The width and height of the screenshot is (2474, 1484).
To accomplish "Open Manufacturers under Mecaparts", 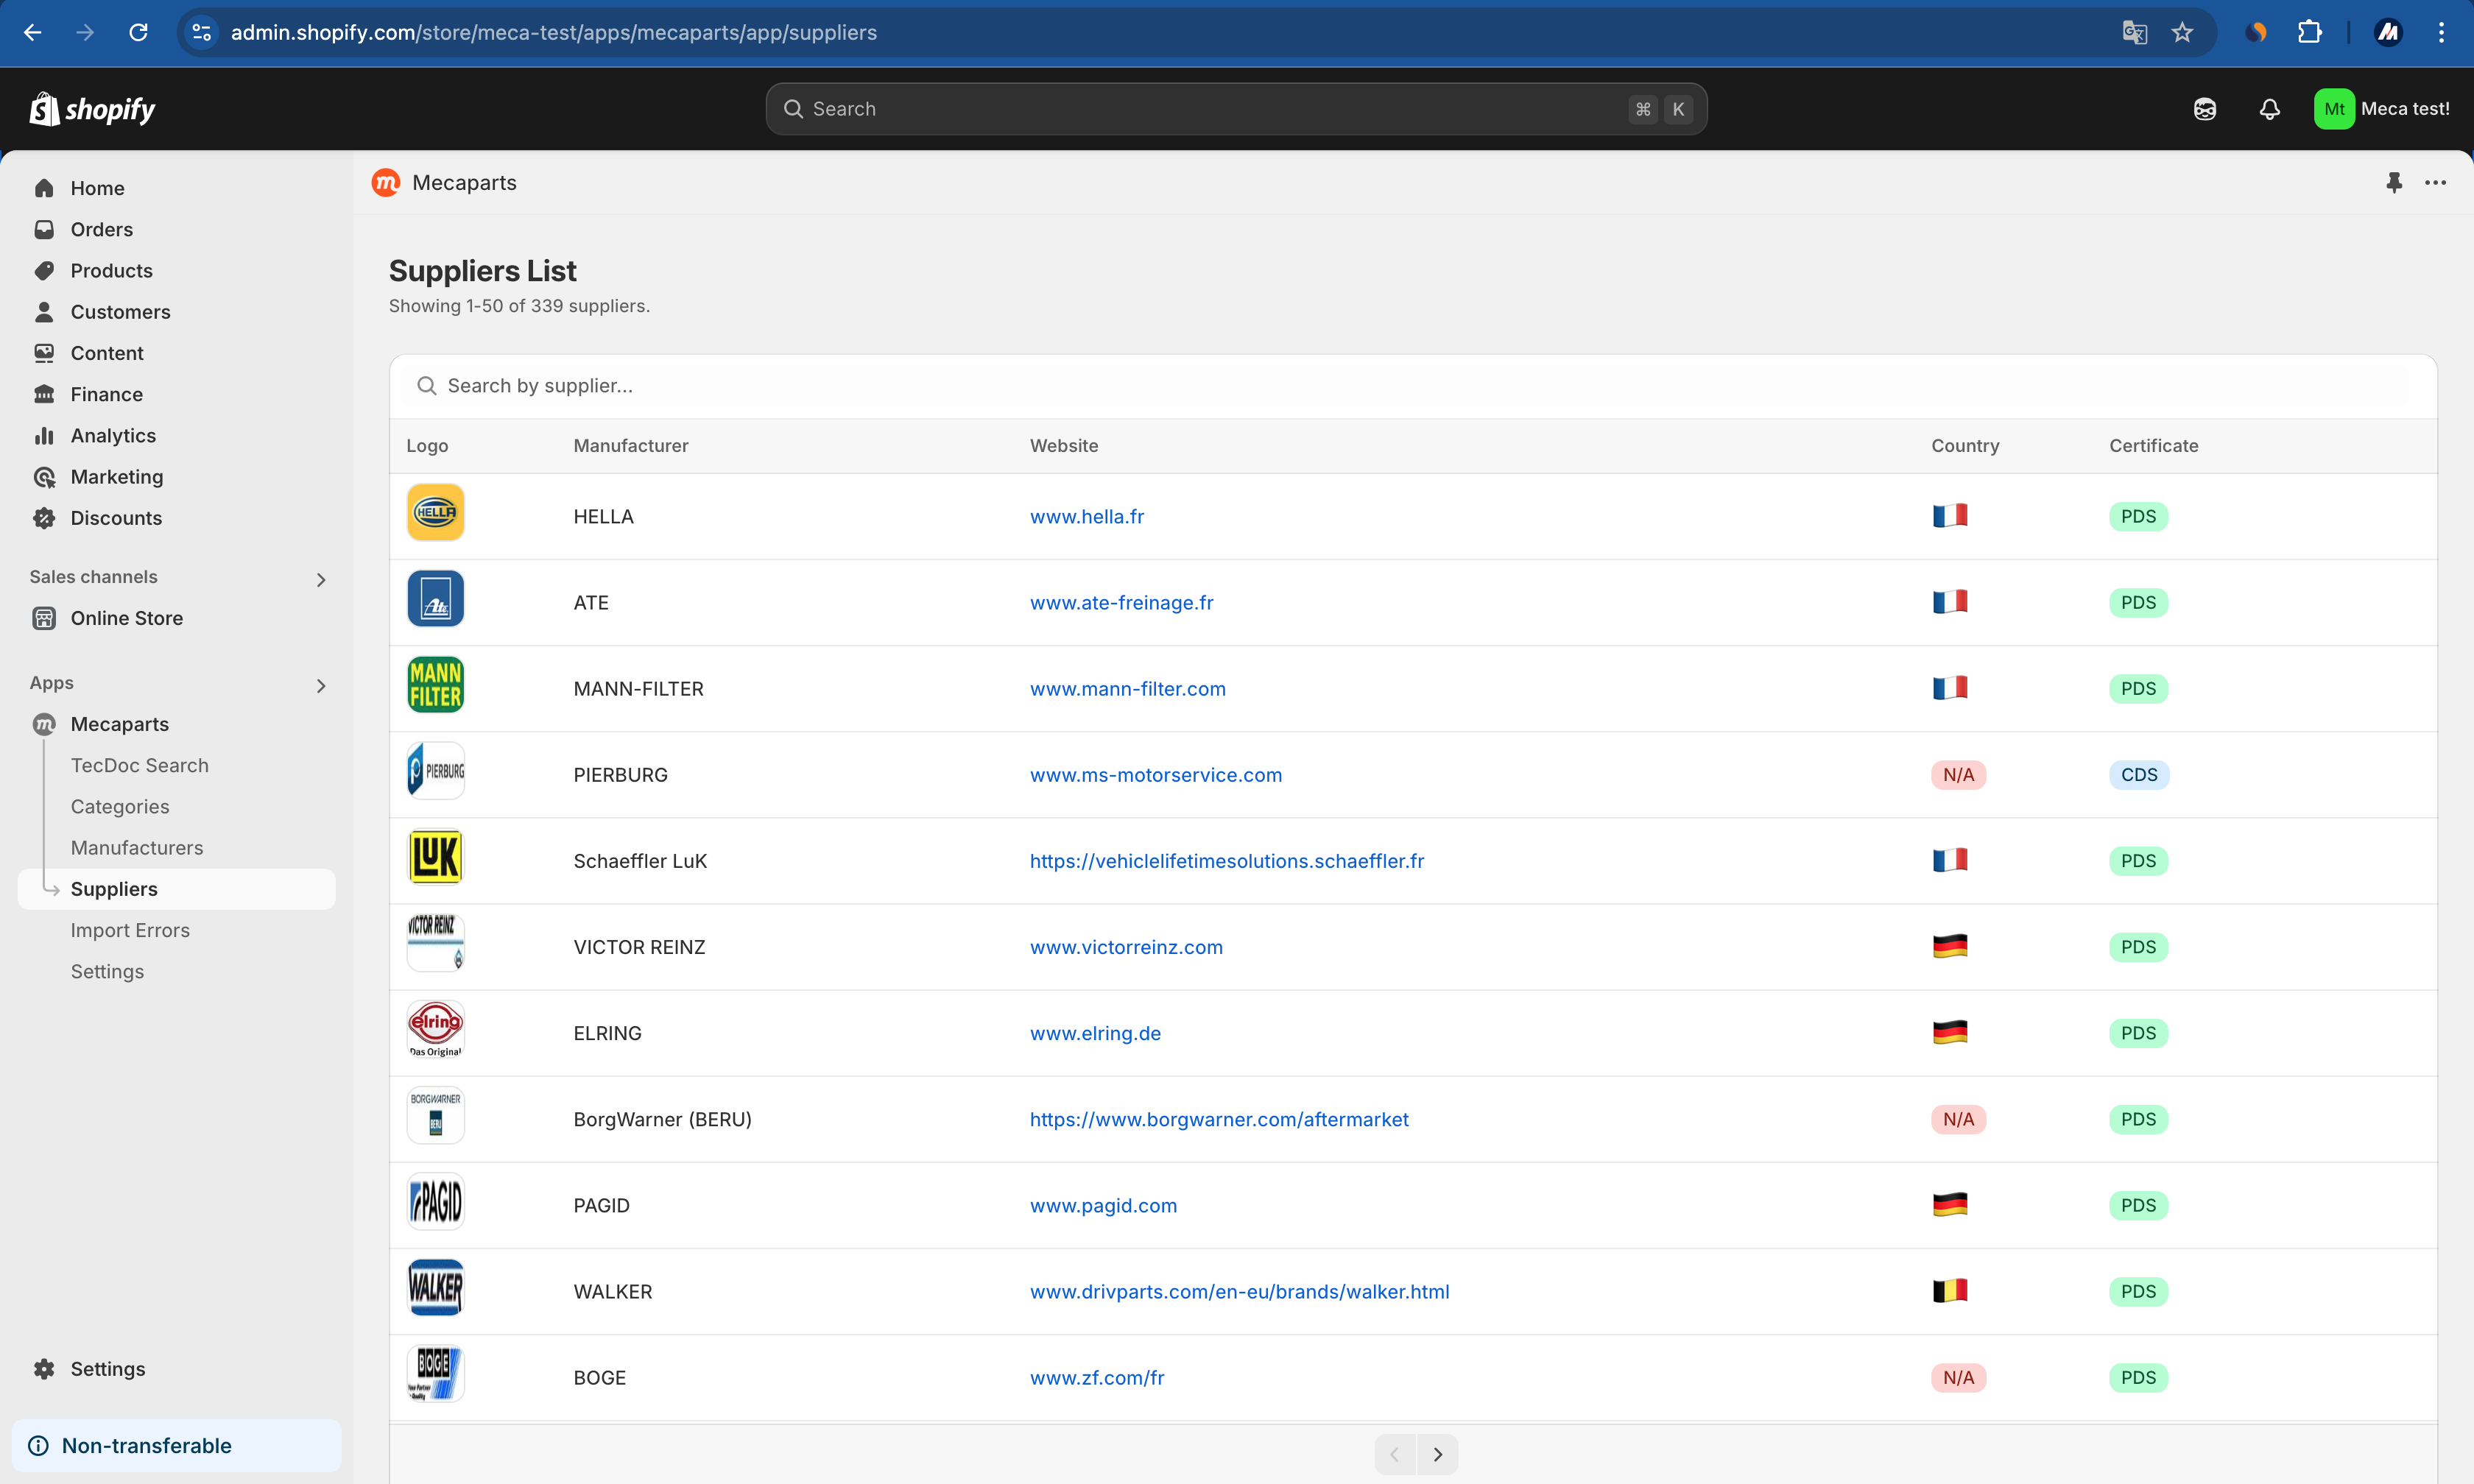I will (x=137, y=848).
